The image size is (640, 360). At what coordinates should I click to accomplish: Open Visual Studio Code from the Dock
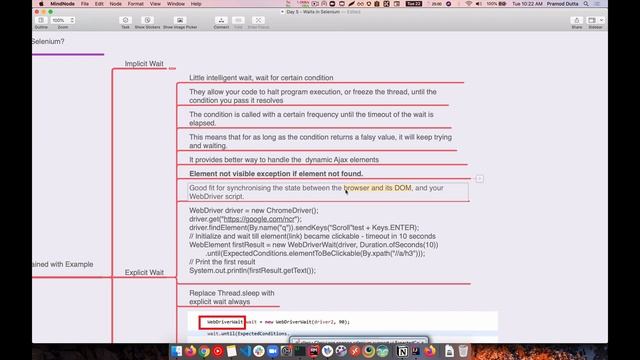coord(245,351)
